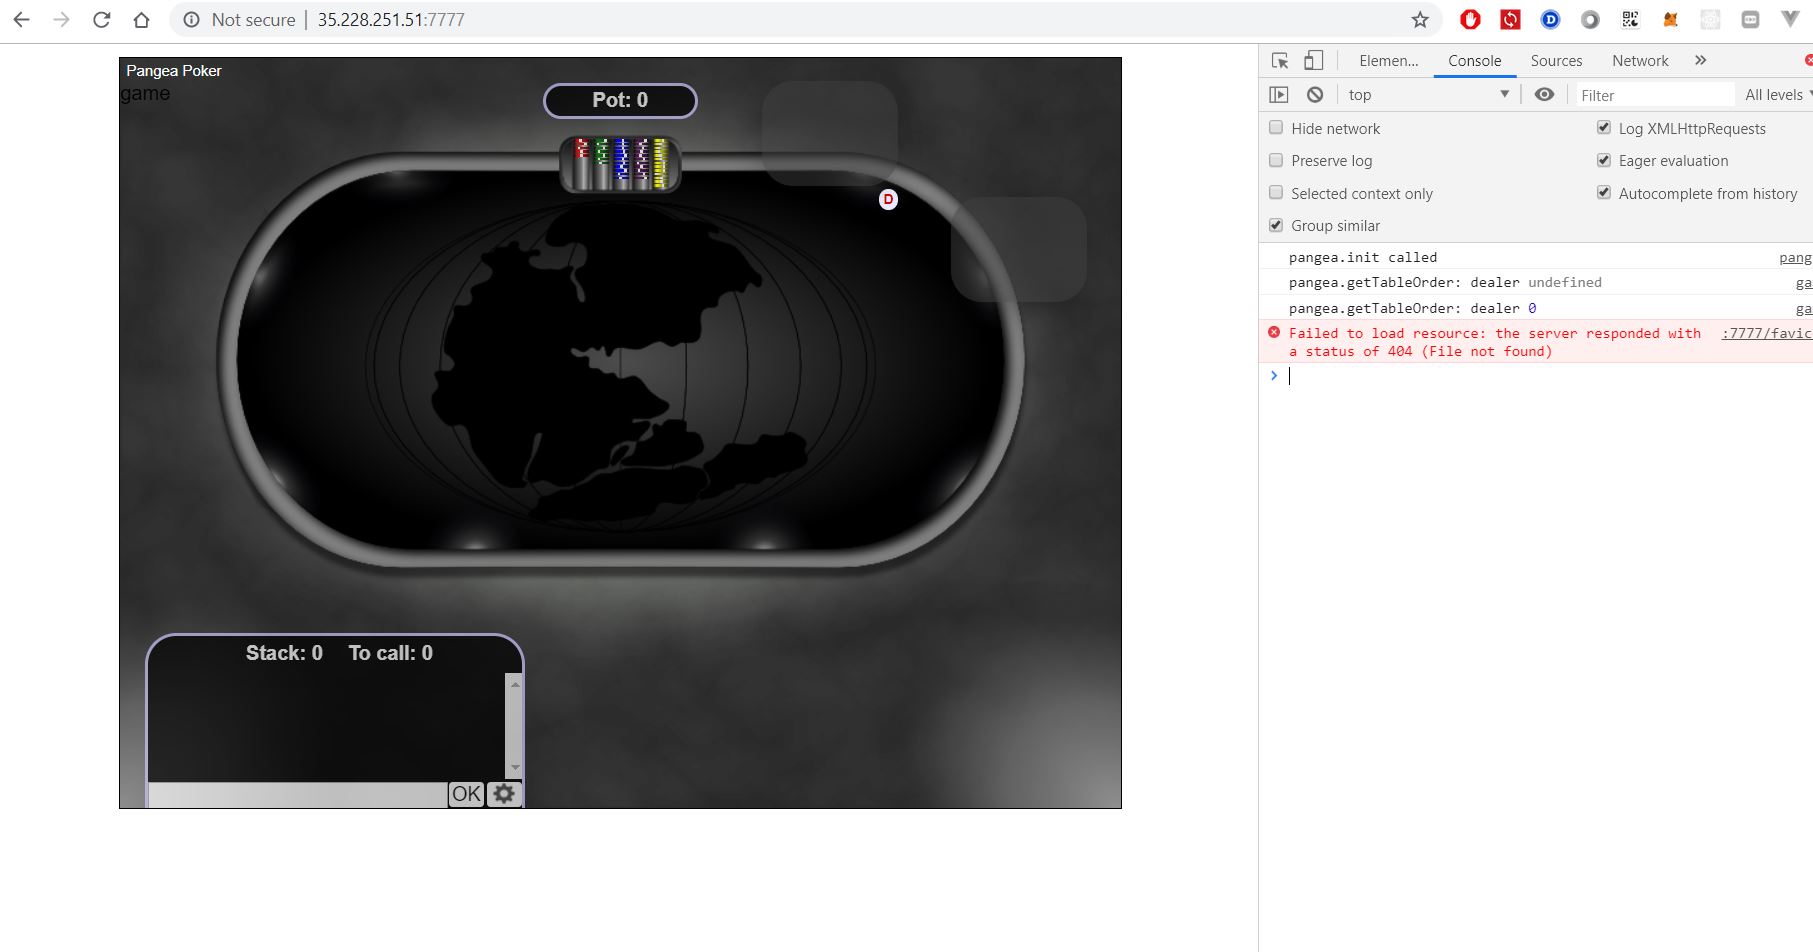Open the MetaMask fox extension
This screenshot has width=1813, height=952.
1670,20
